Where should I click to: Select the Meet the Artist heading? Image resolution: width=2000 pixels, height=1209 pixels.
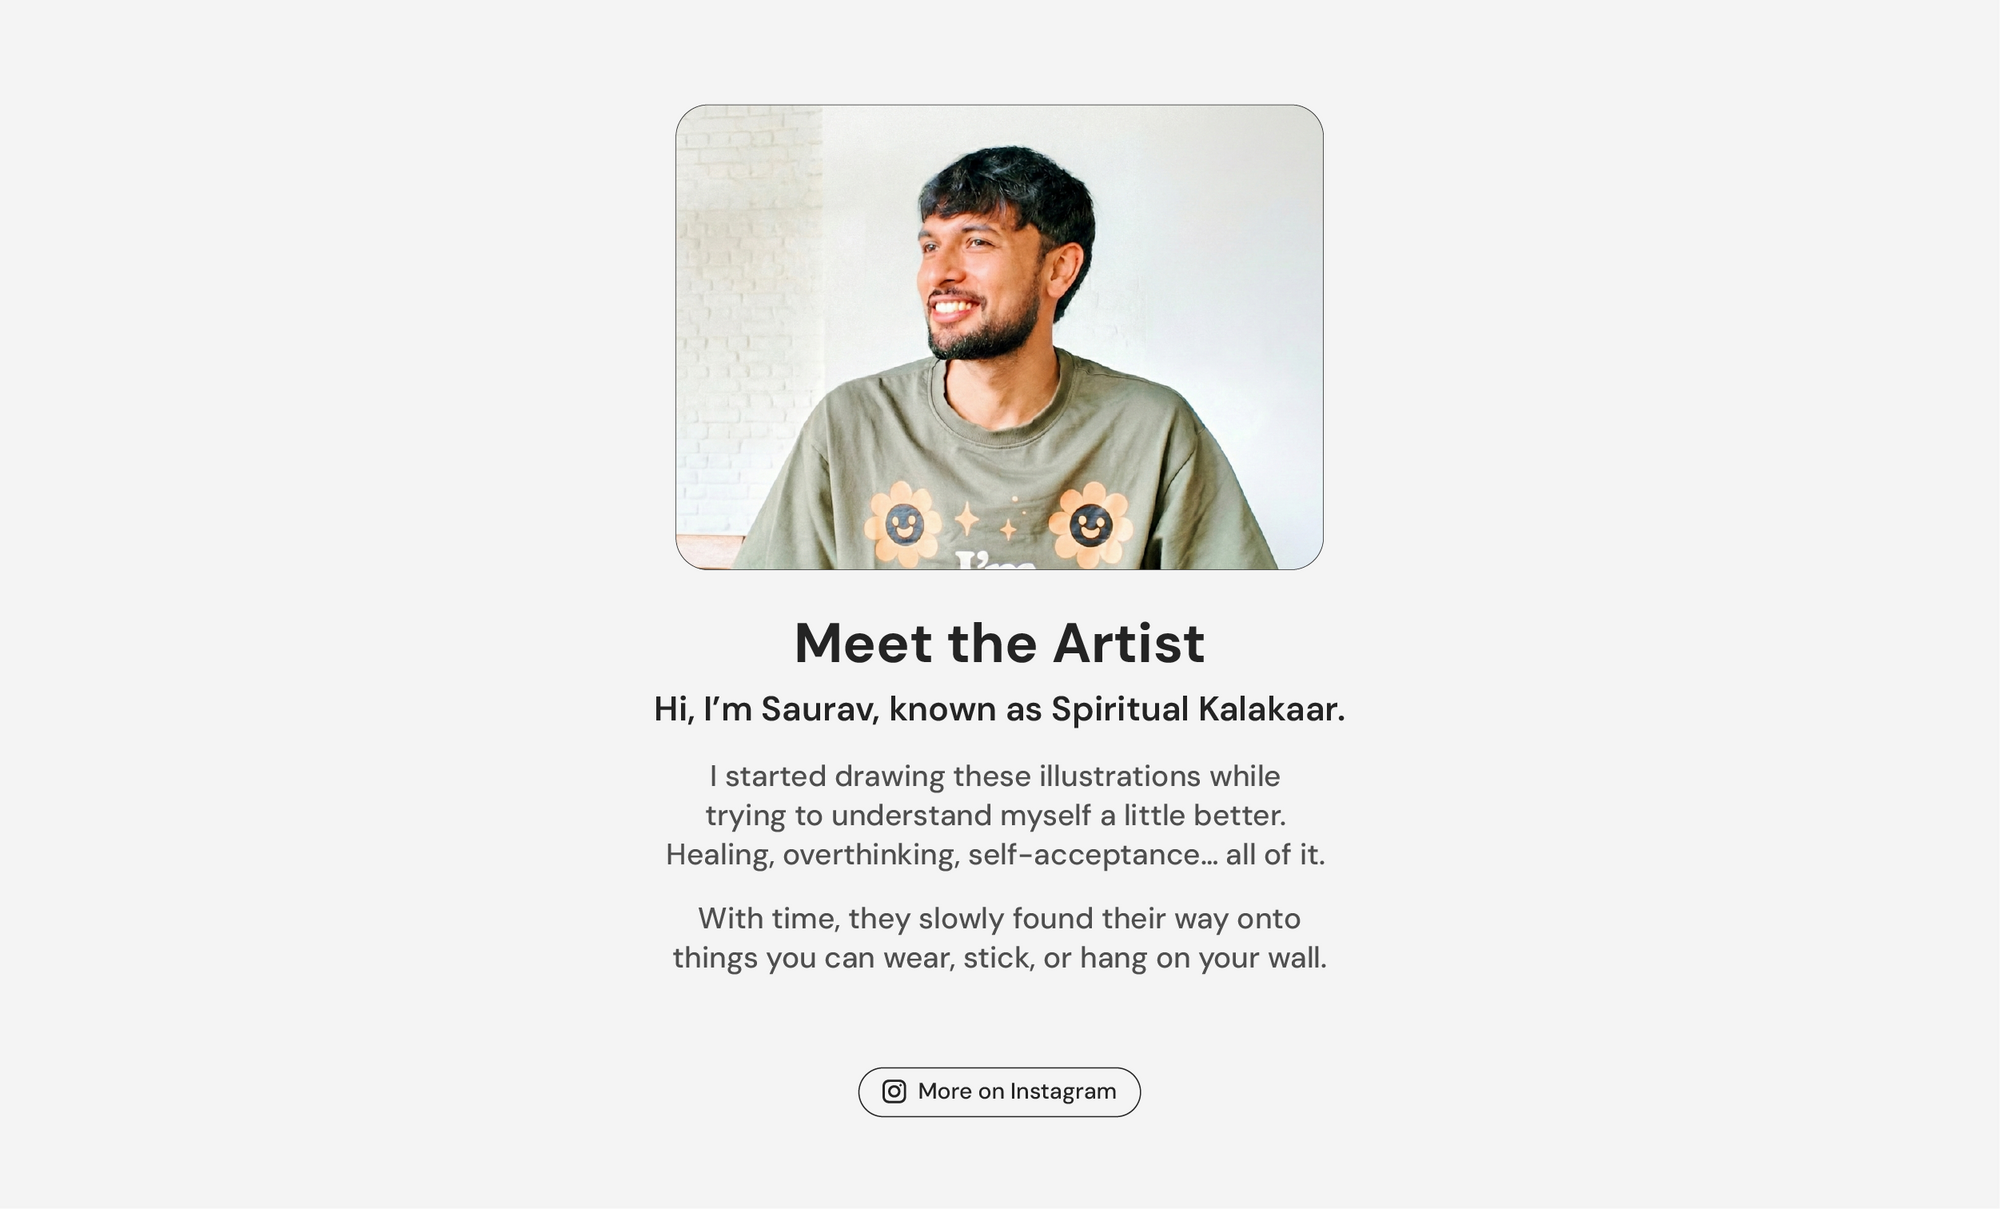[999, 642]
